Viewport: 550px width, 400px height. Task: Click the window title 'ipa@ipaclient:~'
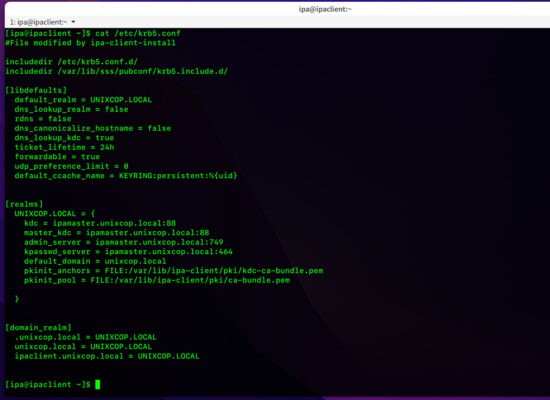click(x=325, y=9)
